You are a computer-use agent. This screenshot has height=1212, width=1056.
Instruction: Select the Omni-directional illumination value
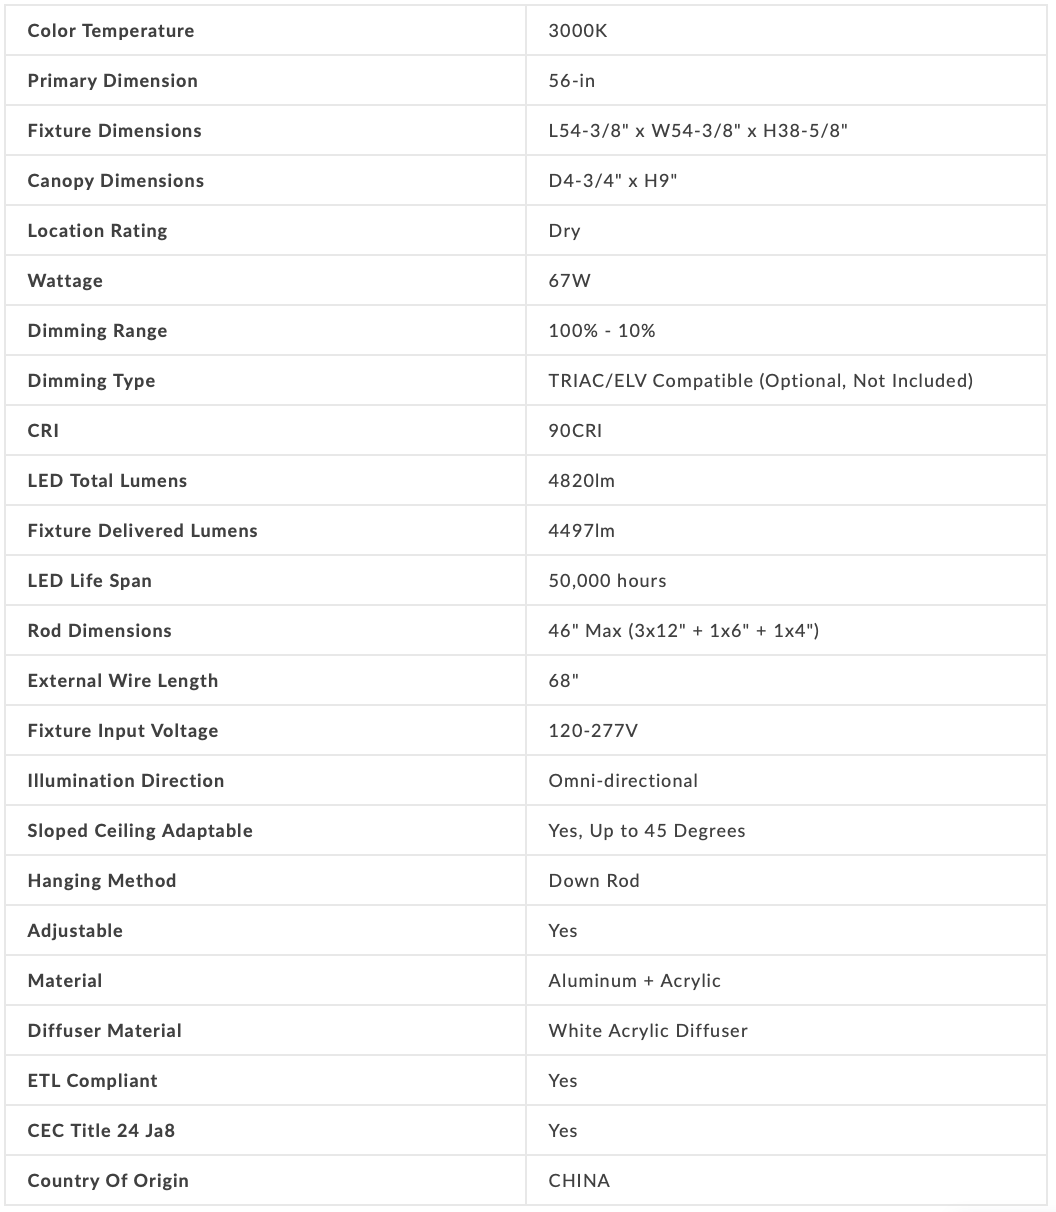pos(623,781)
